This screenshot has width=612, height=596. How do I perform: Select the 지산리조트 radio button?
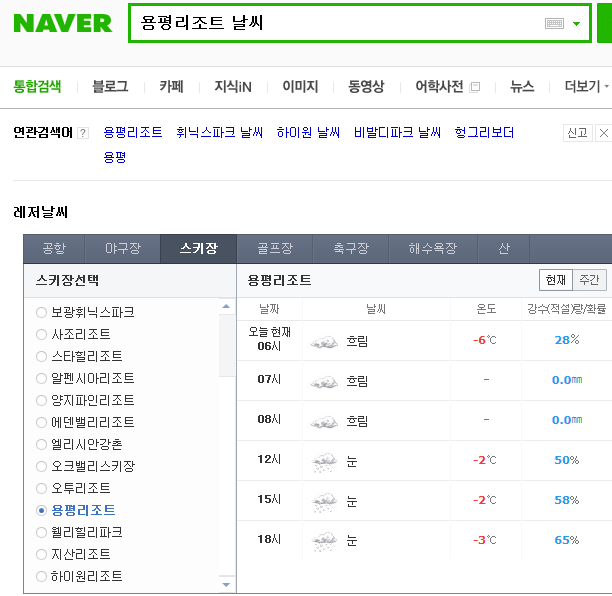click(41, 554)
